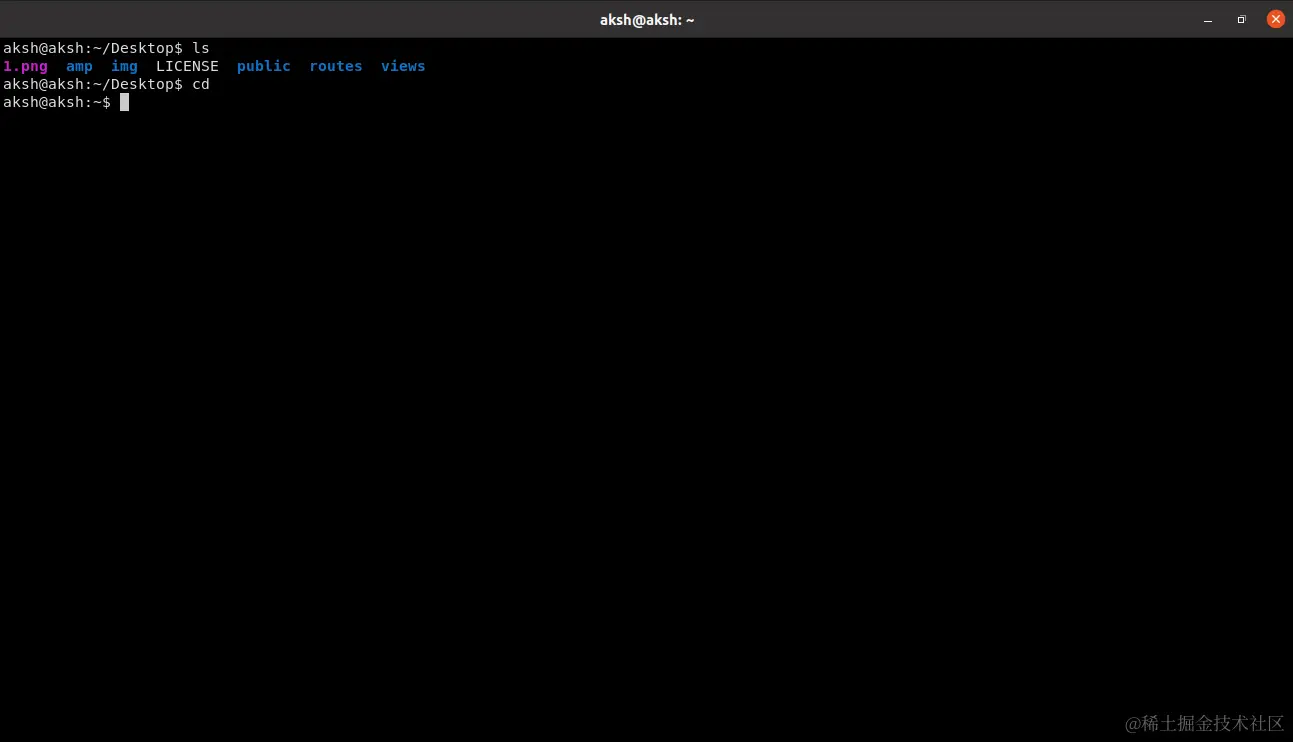Minimize the terminal window
The width and height of the screenshot is (1293, 742).
[x=1209, y=19]
